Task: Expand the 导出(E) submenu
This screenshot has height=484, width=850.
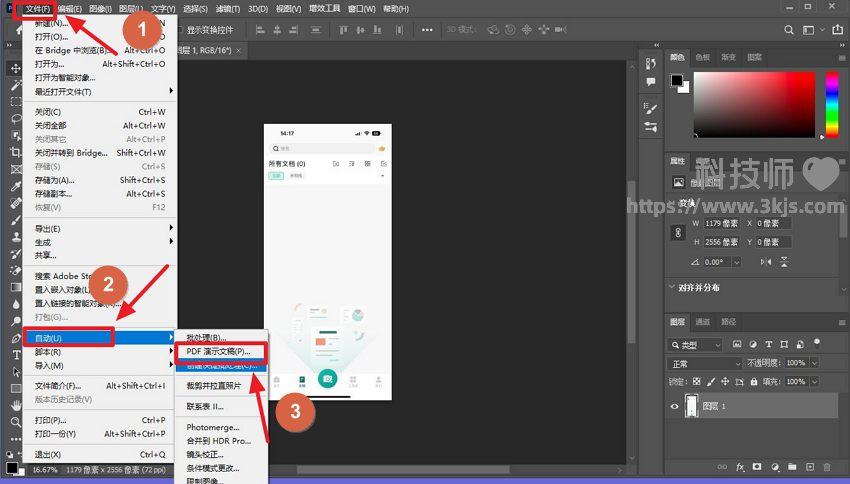Action: 103,229
